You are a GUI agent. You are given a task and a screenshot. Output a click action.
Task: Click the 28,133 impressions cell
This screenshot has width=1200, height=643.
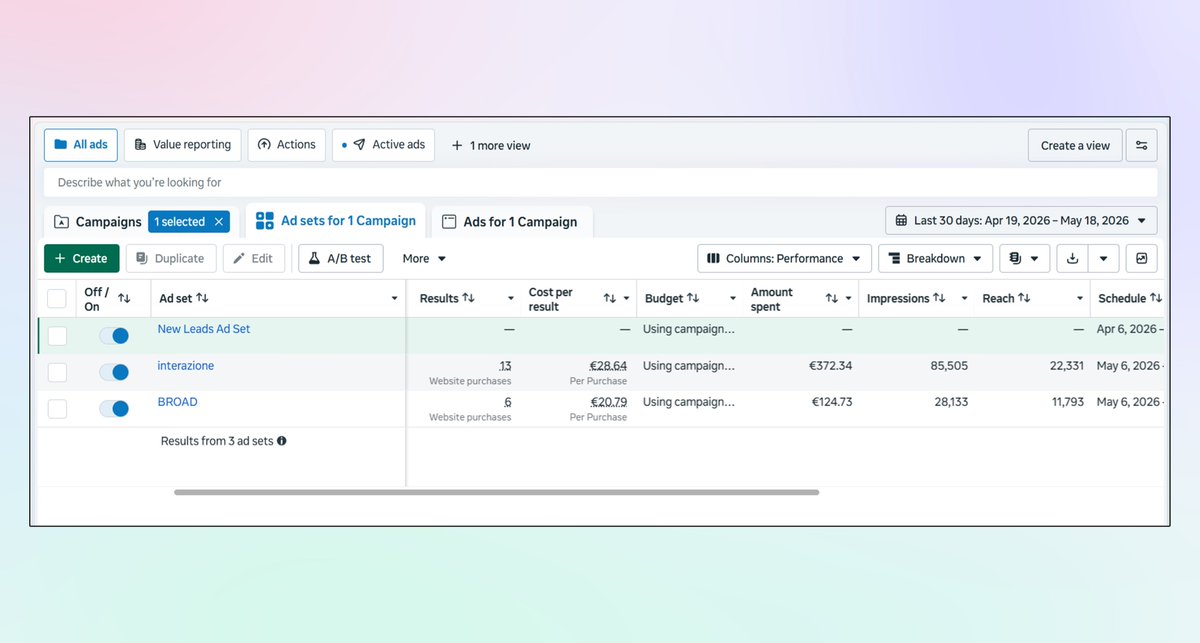[949, 402]
